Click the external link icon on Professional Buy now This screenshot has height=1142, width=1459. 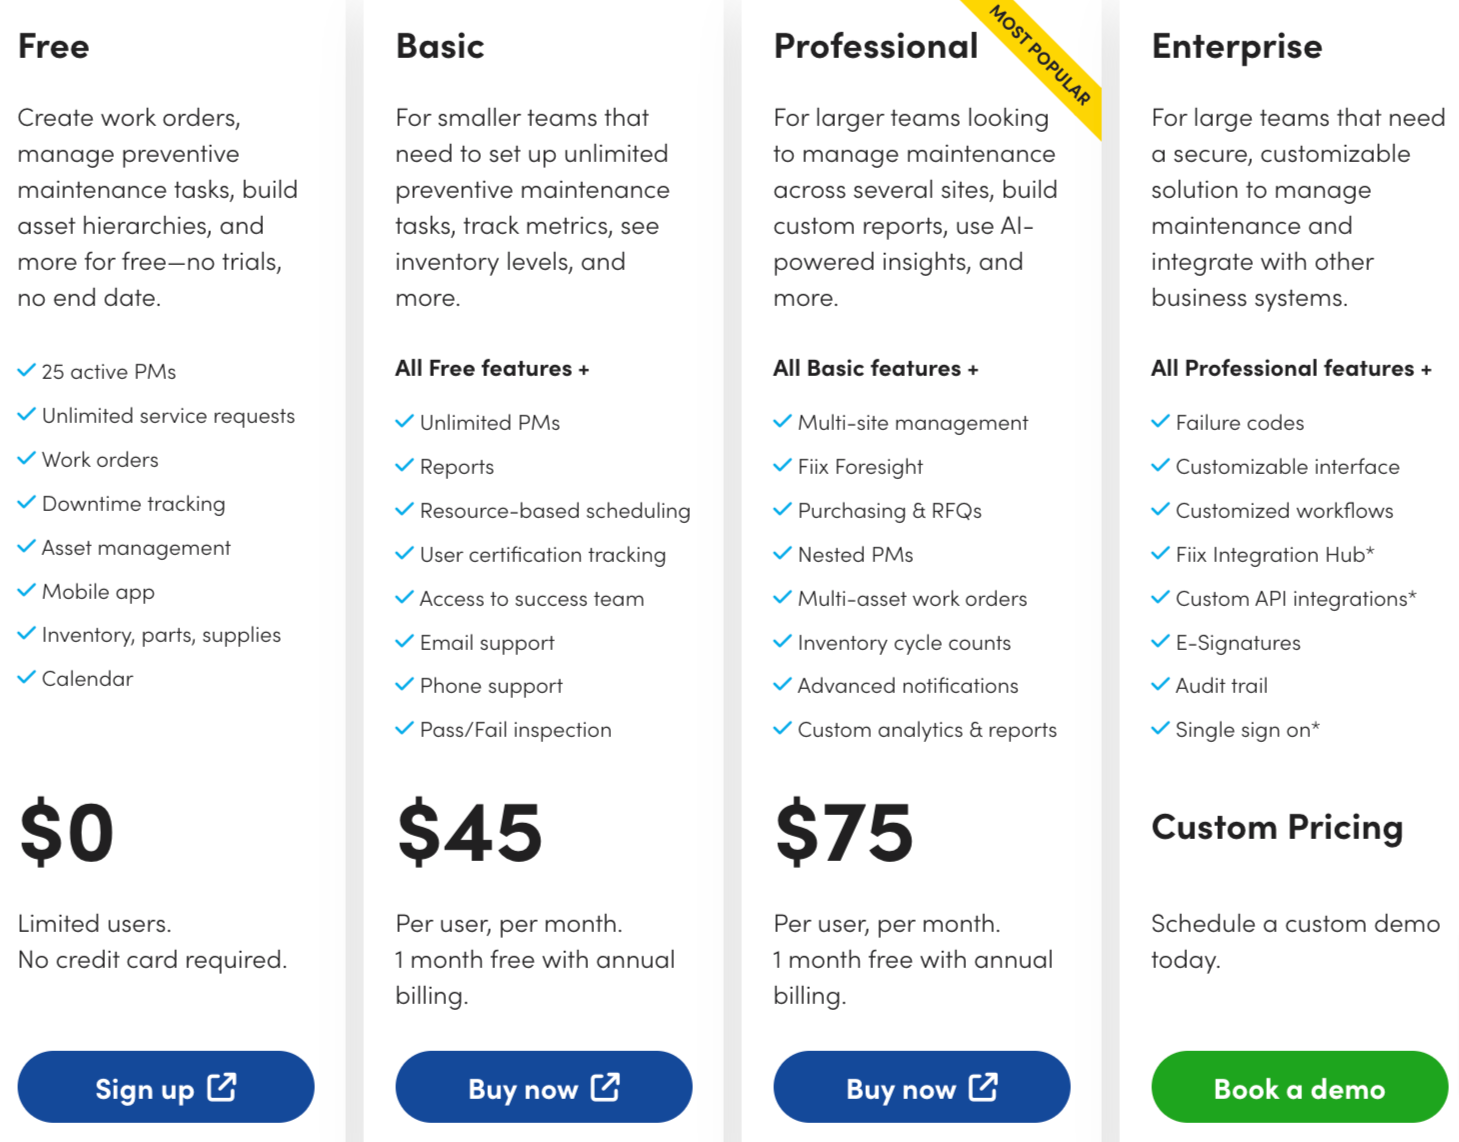pyautogui.click(x=984, y=1087)
